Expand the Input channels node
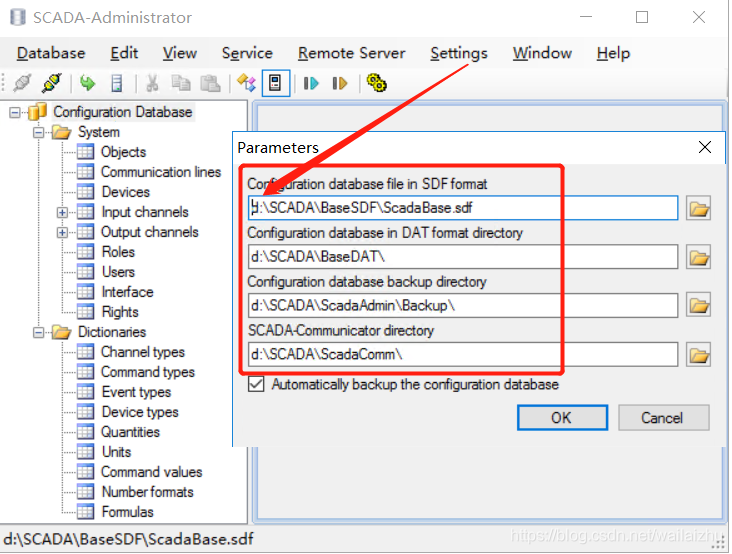732x554 pixels. pos(62,213)
